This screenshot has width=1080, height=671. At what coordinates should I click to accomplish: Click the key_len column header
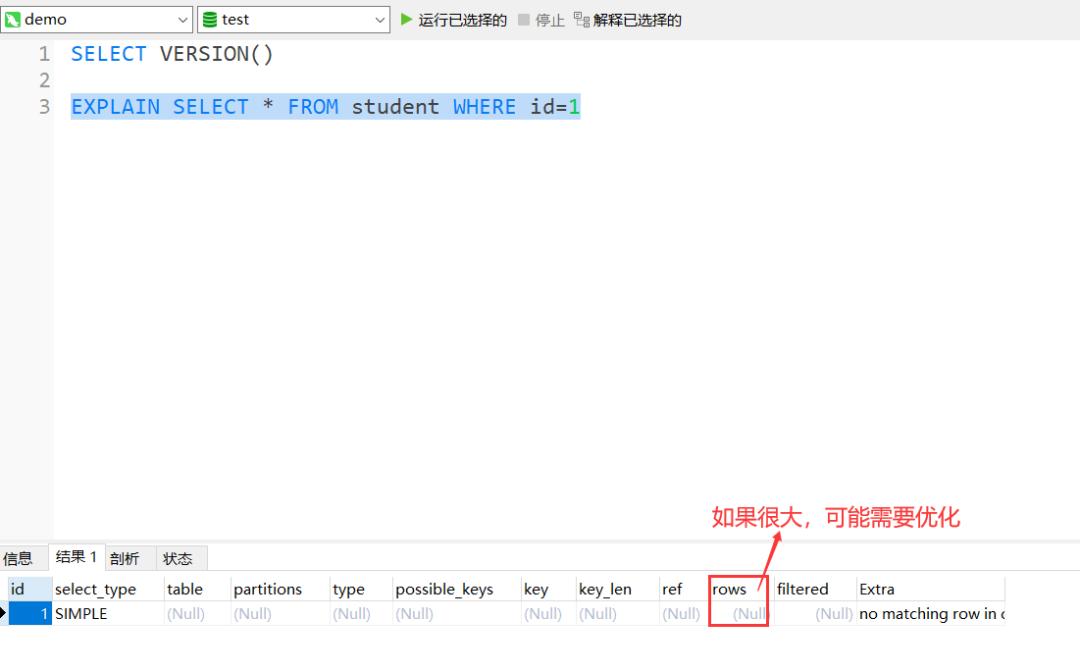point(617,589)
